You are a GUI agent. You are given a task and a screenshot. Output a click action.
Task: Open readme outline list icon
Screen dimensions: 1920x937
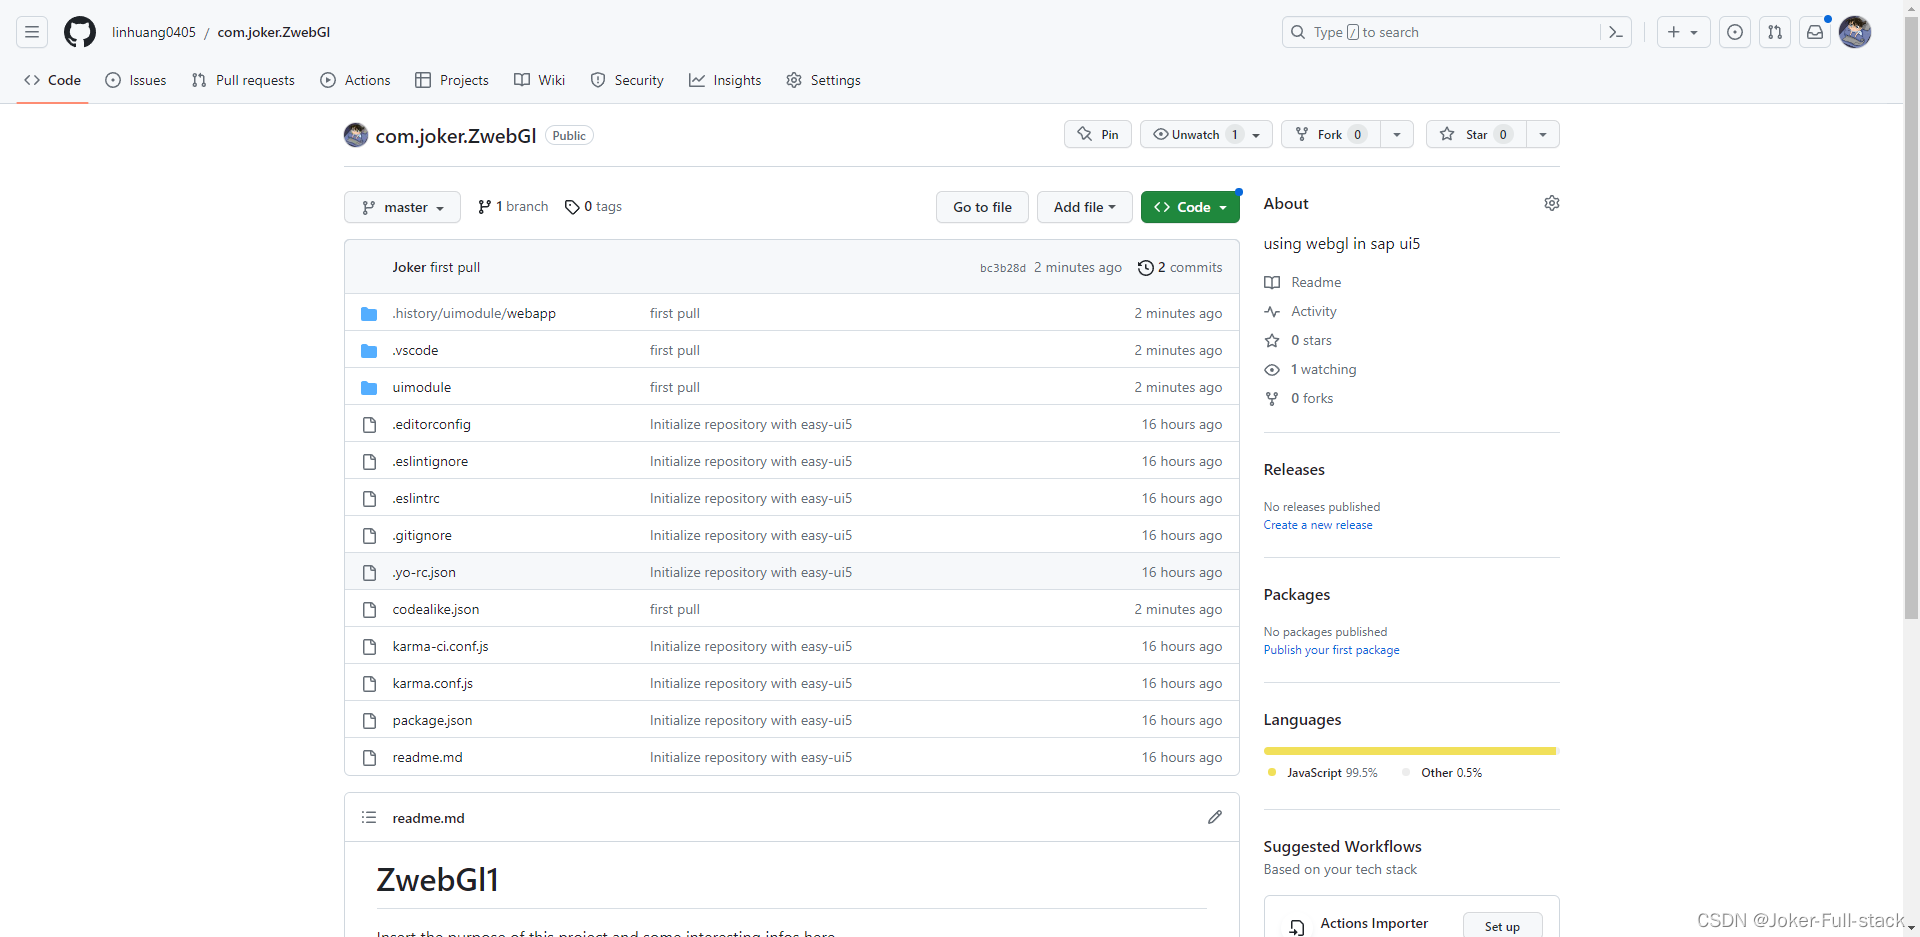(369, 817)
